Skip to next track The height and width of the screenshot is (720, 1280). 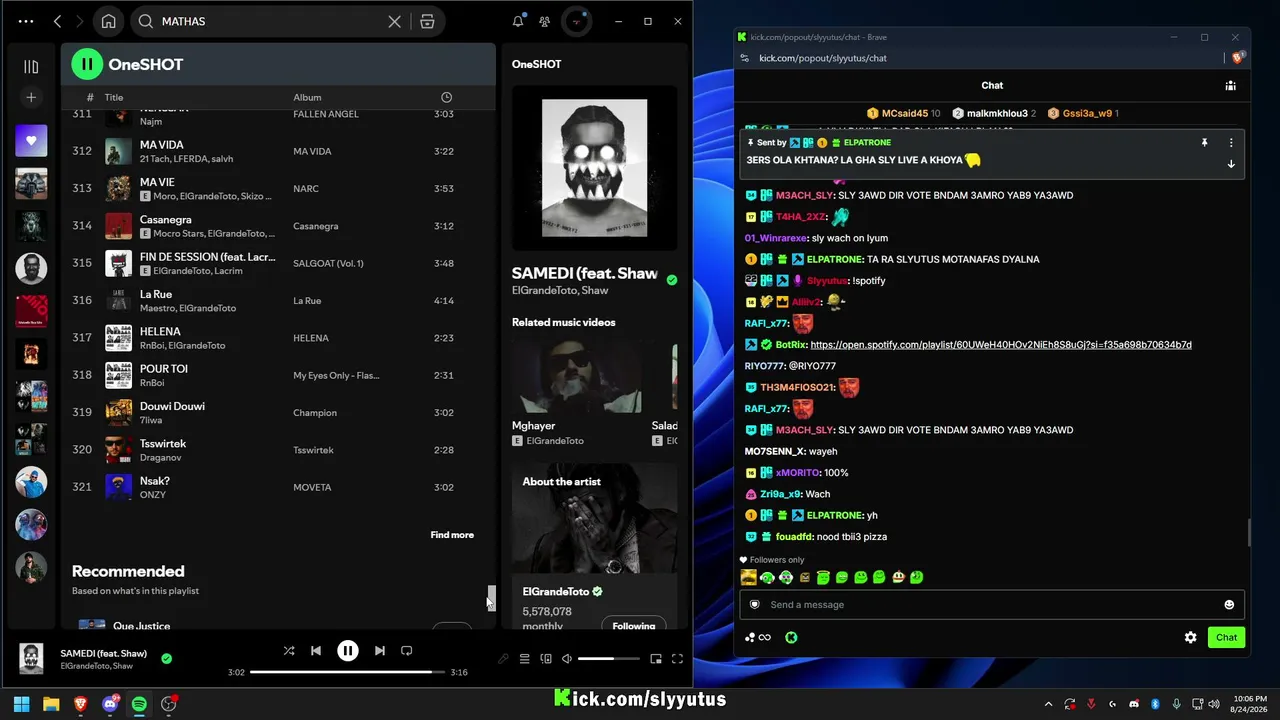[380, 651]
